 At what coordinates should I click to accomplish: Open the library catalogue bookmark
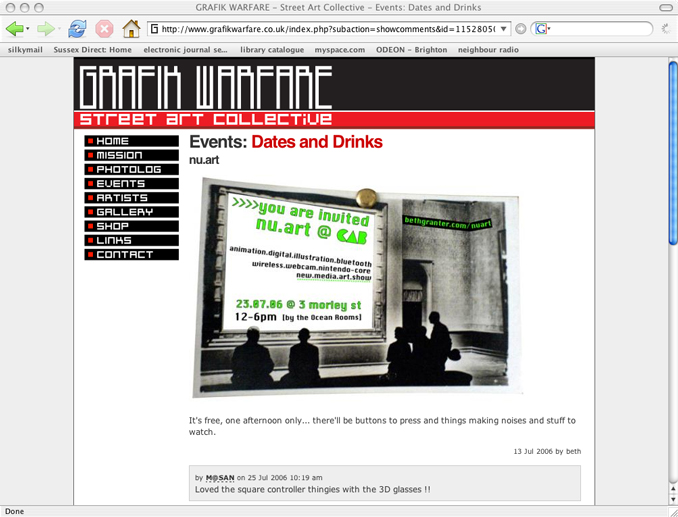272,50
